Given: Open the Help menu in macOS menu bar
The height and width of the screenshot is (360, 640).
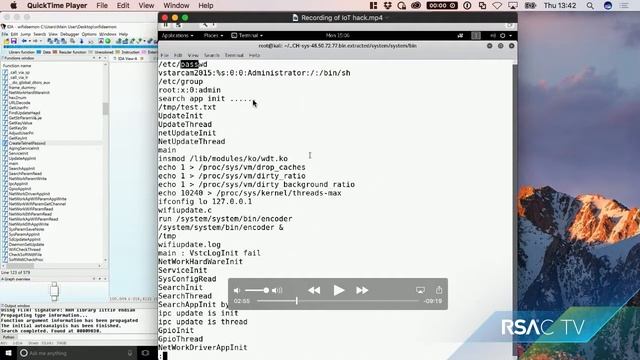Looking at the screenshot, I should (206, 5).
